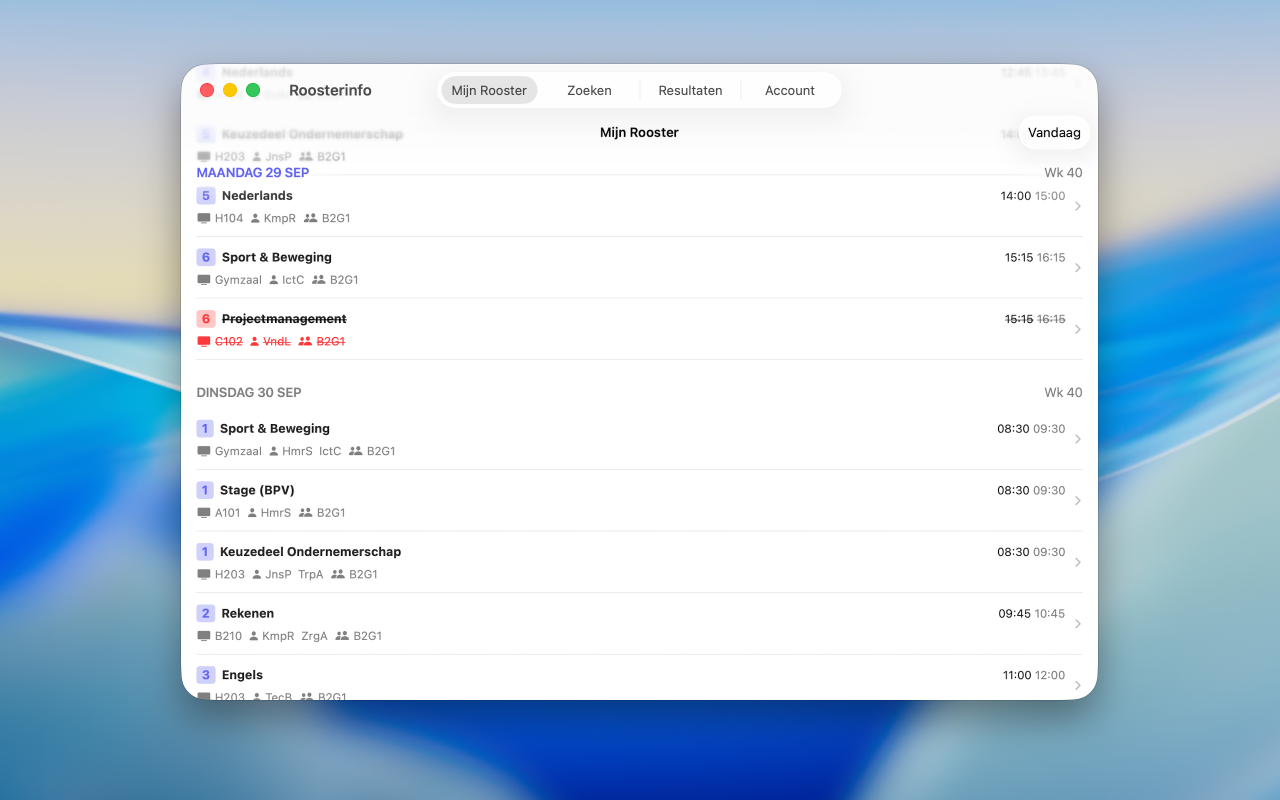Click period 5 badge for Nederlands
Viewport: 1280px width, 800px height.
206,196
